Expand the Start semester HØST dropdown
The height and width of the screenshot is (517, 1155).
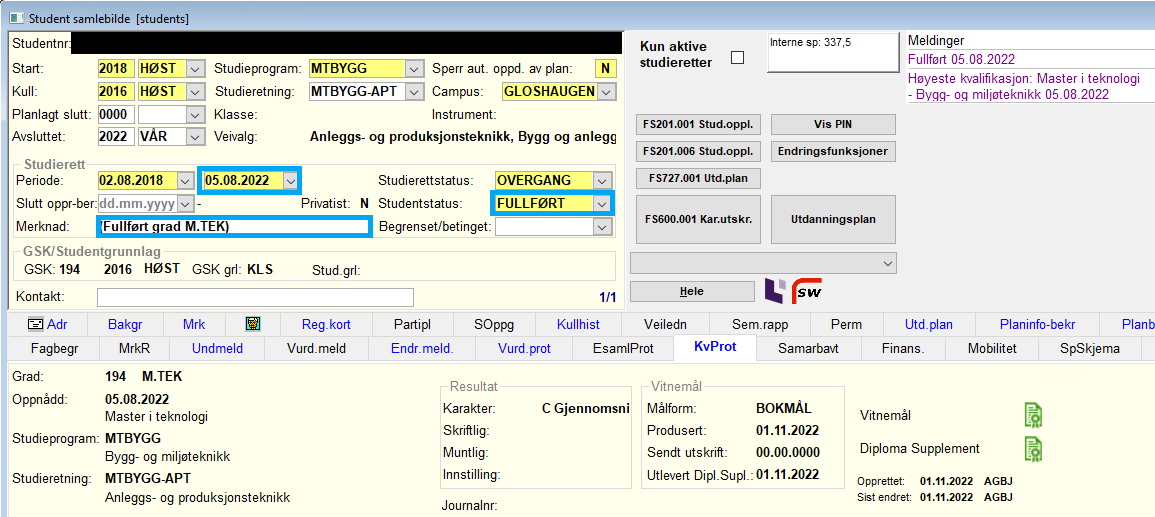(196, 69)
